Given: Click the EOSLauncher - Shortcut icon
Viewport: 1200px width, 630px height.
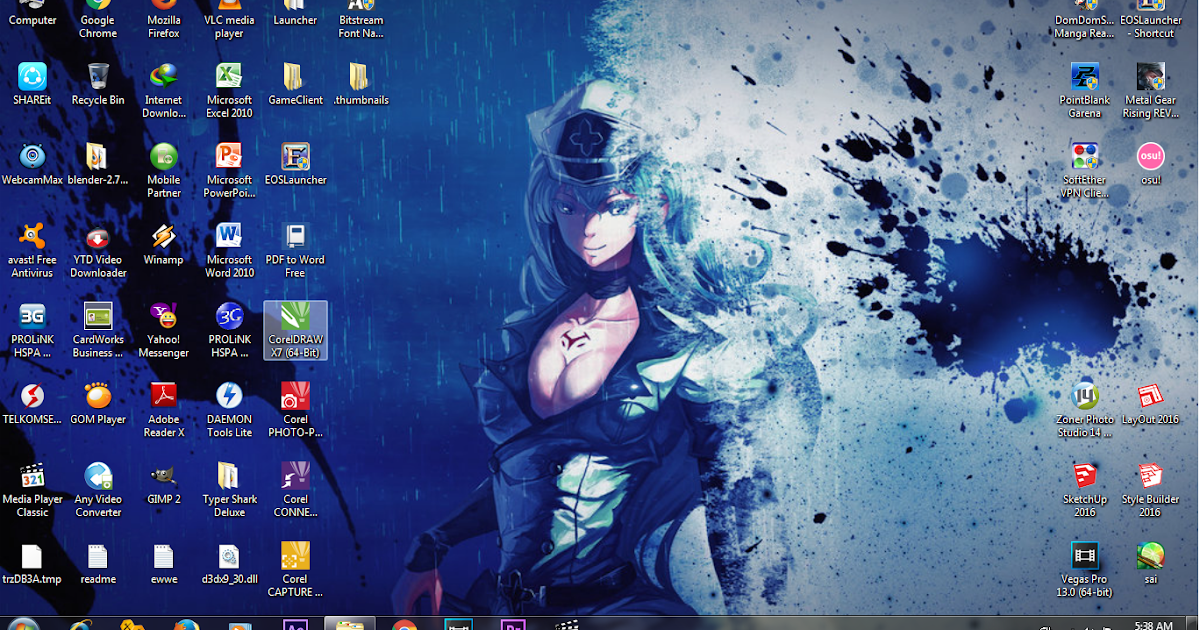Looking at the screenshot, I should pyautogui.click(x=1151, y=19).
